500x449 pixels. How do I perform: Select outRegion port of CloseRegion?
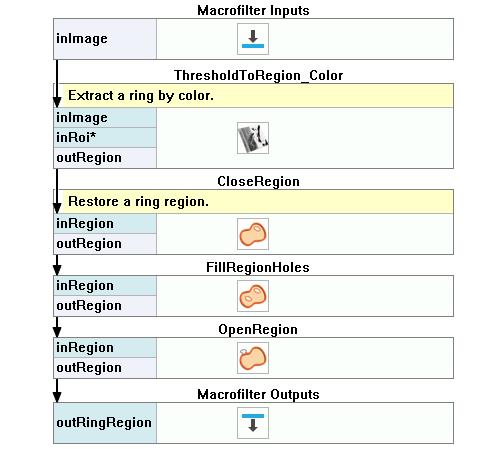pos(105,244)
